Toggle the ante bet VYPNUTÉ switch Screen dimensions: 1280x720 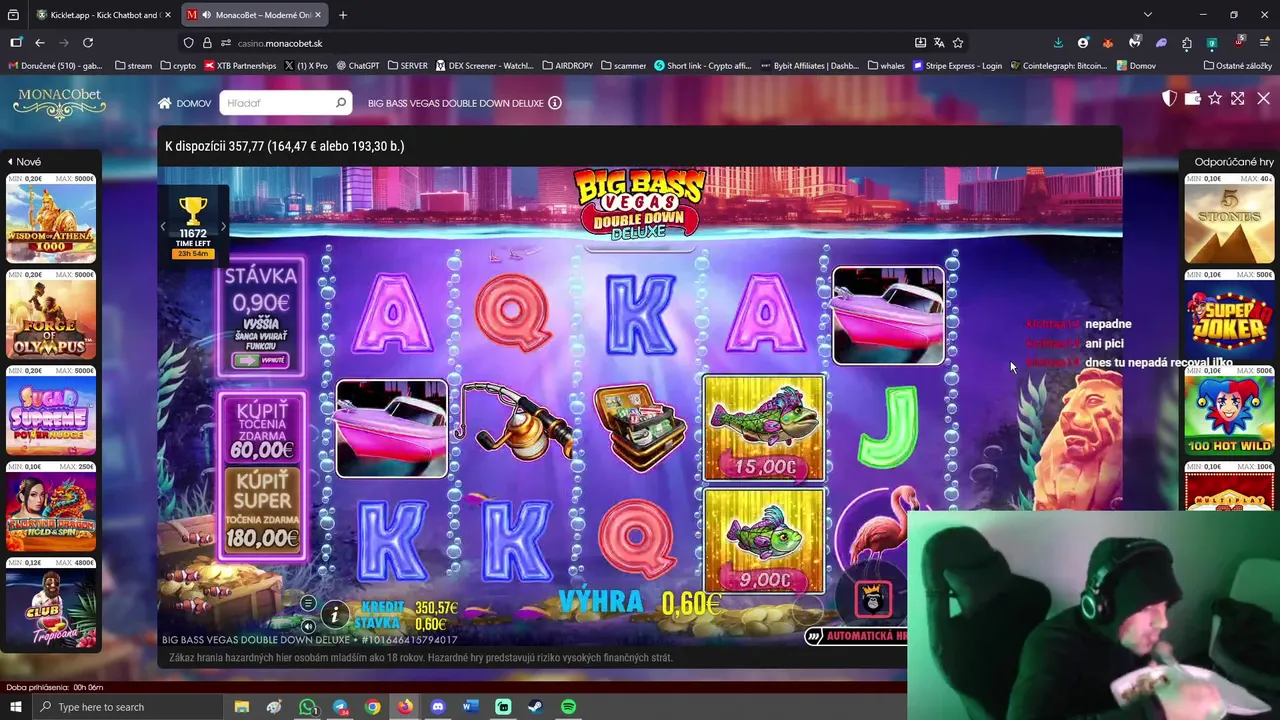(x=259, y=360)
